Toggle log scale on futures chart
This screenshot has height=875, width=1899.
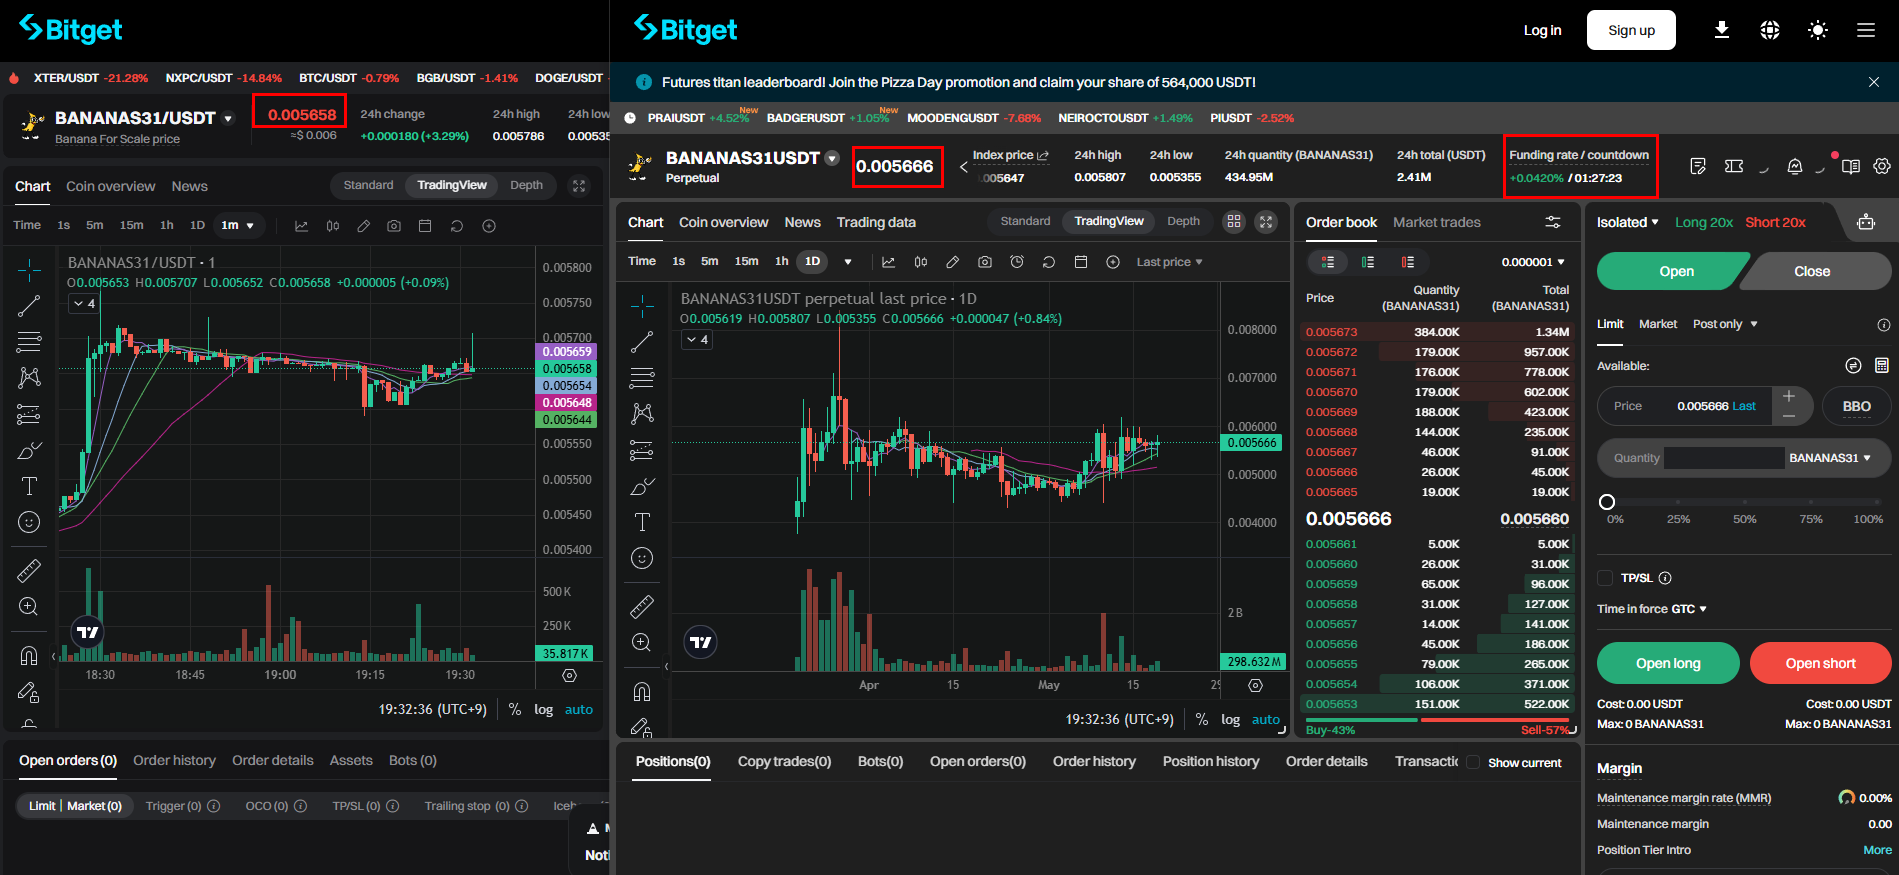(x=1230, y=719)
